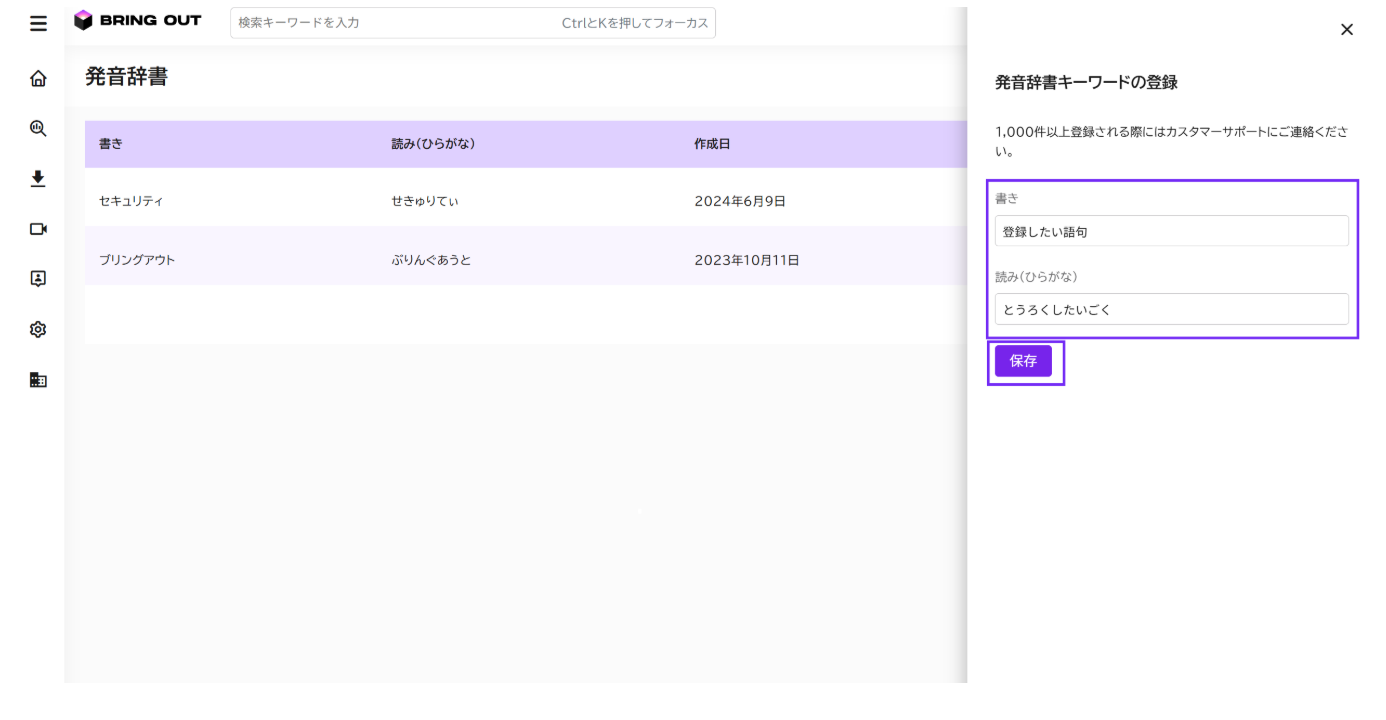
Task: Select the ぶりんぐあうと reading cell
Action: [x=431, y=260]
